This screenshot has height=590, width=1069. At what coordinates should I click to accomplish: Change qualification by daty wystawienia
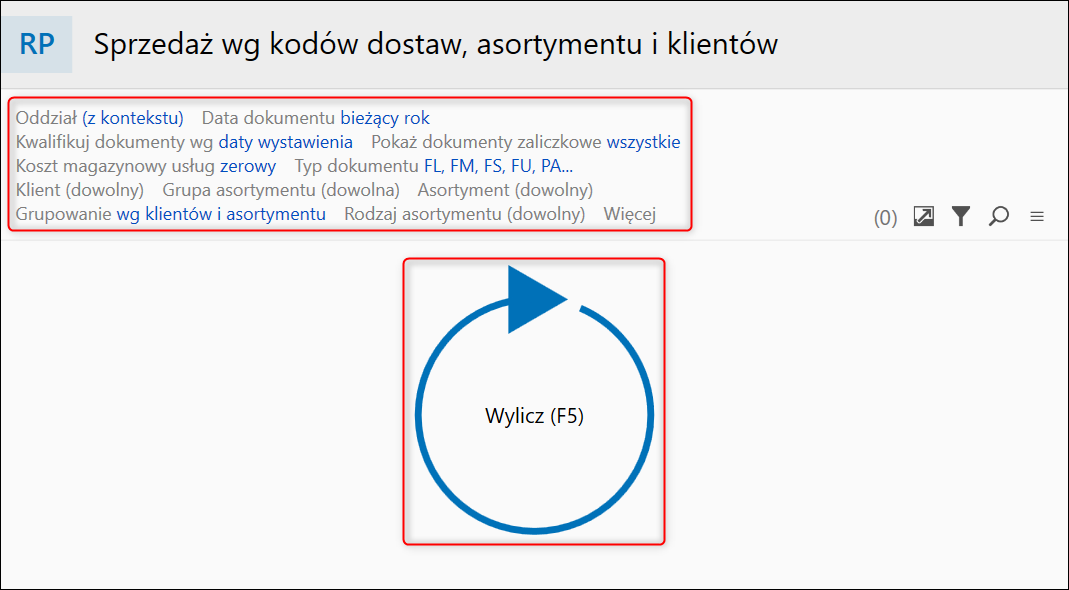pos(286,142)
